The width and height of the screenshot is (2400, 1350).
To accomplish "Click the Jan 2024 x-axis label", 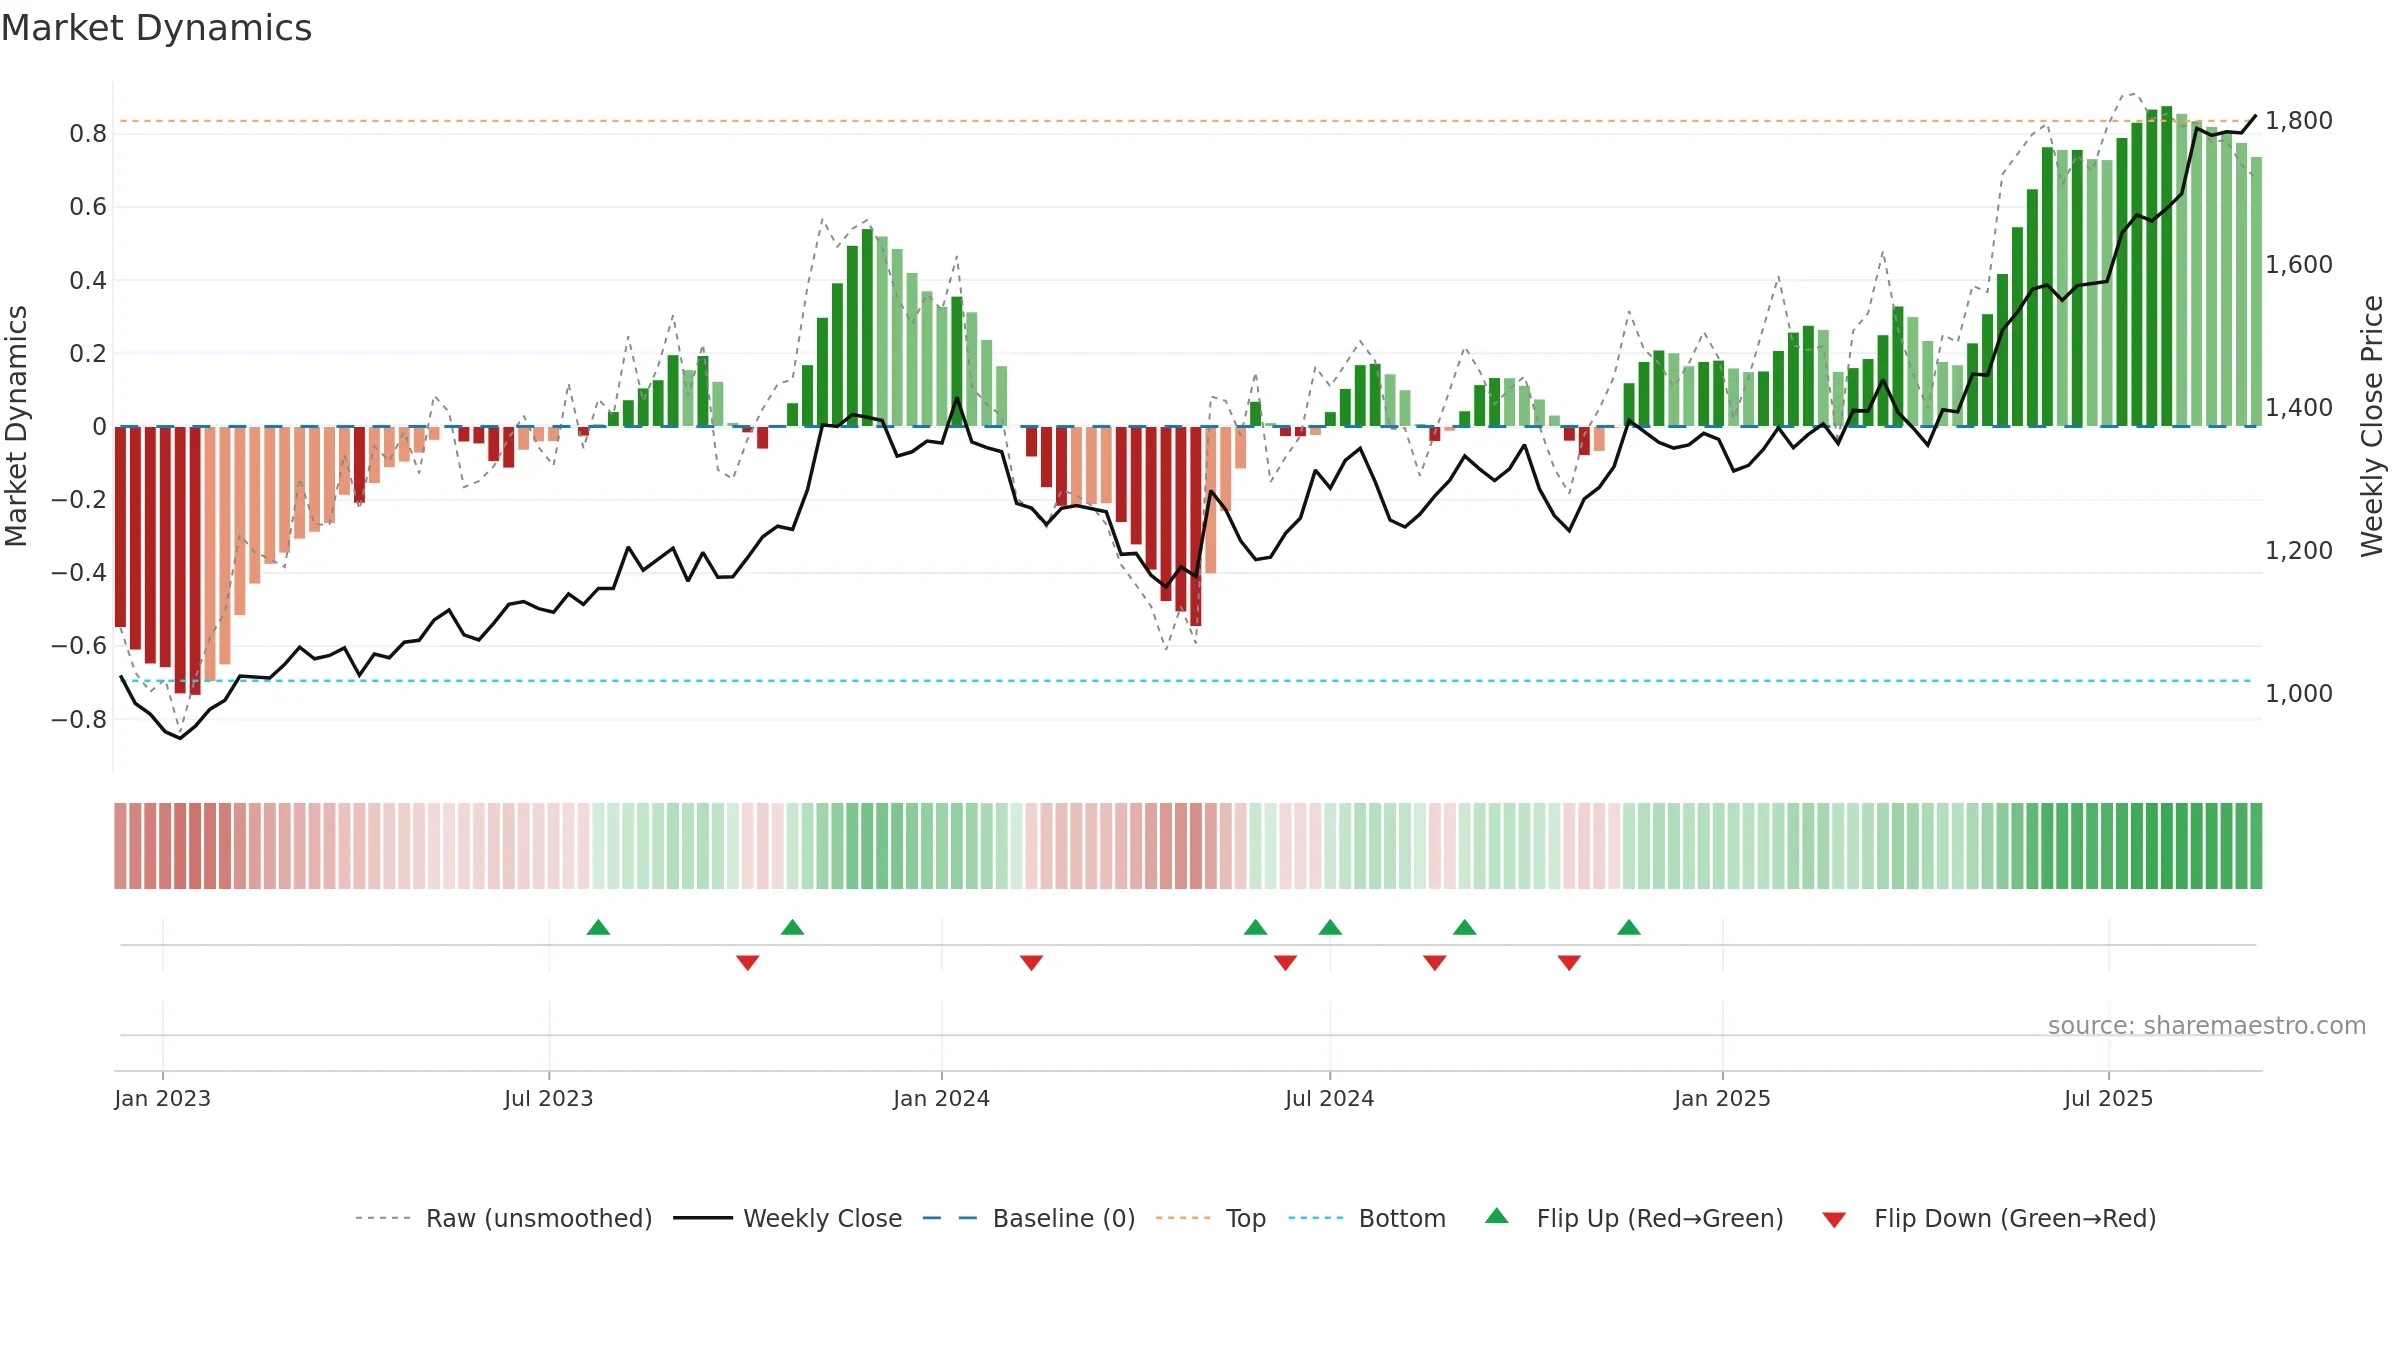I will [941, 1098].
